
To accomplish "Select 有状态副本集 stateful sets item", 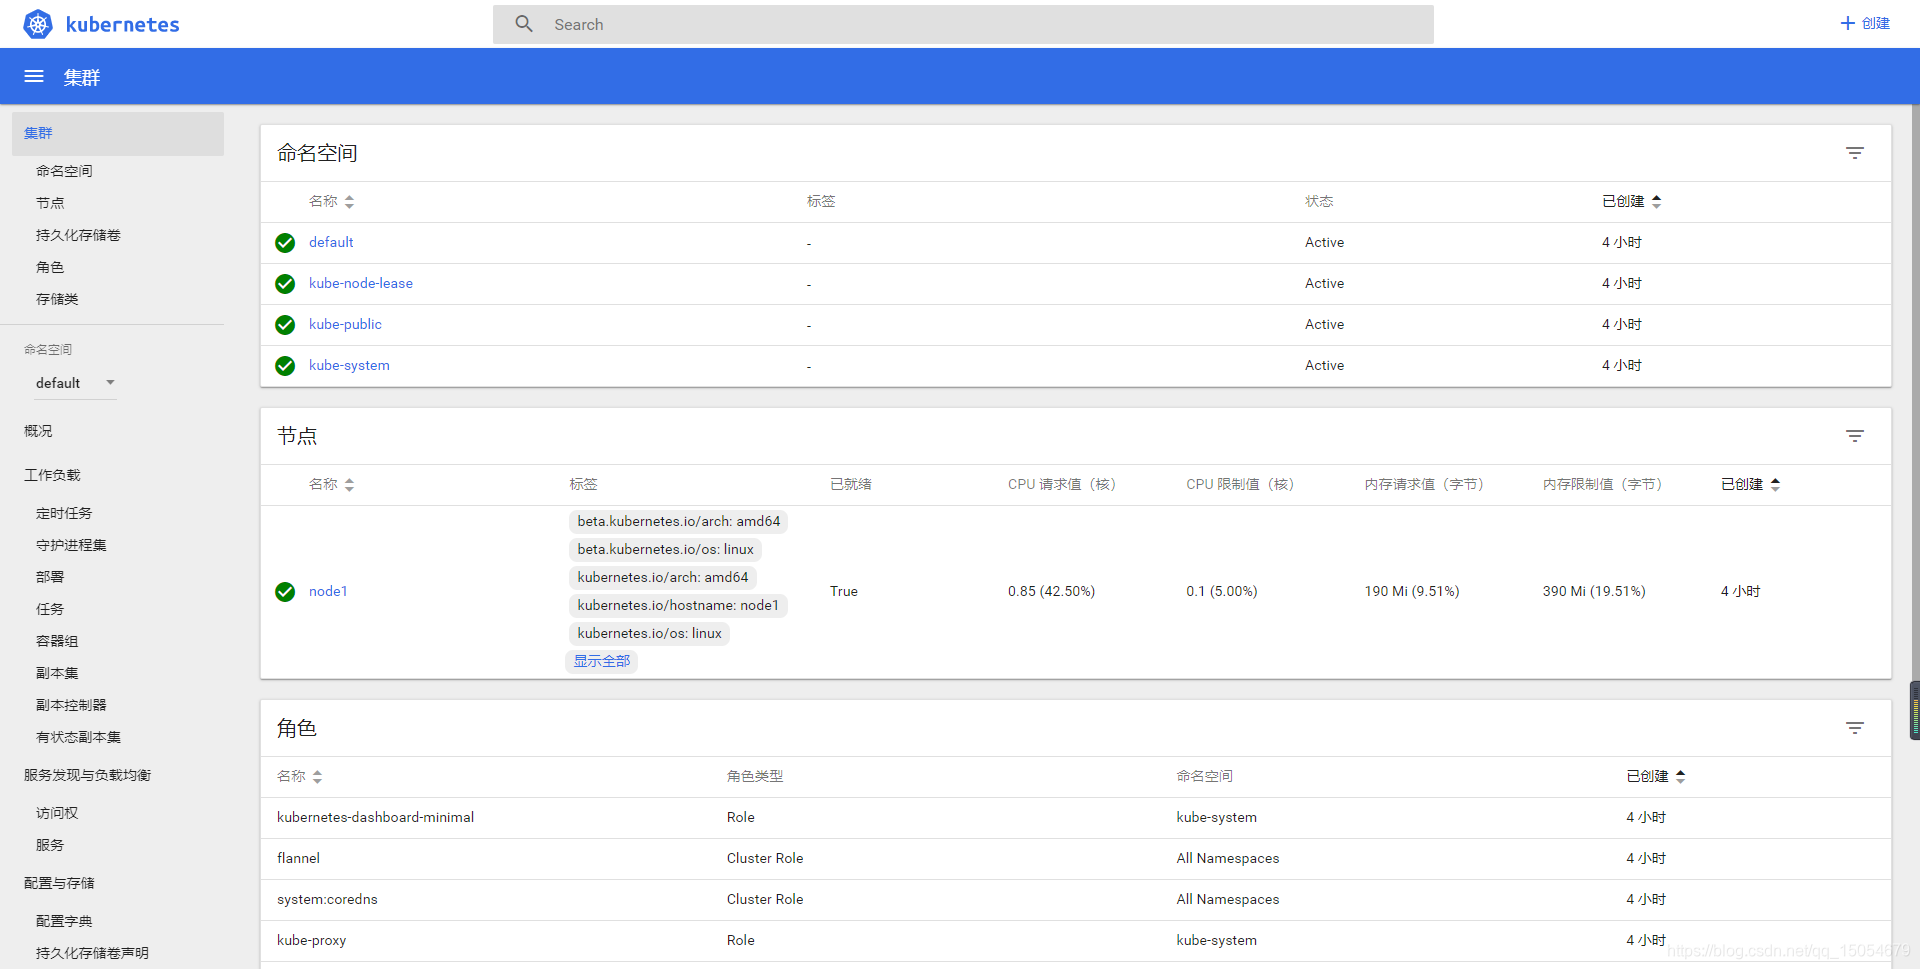I will pos(78,737).
